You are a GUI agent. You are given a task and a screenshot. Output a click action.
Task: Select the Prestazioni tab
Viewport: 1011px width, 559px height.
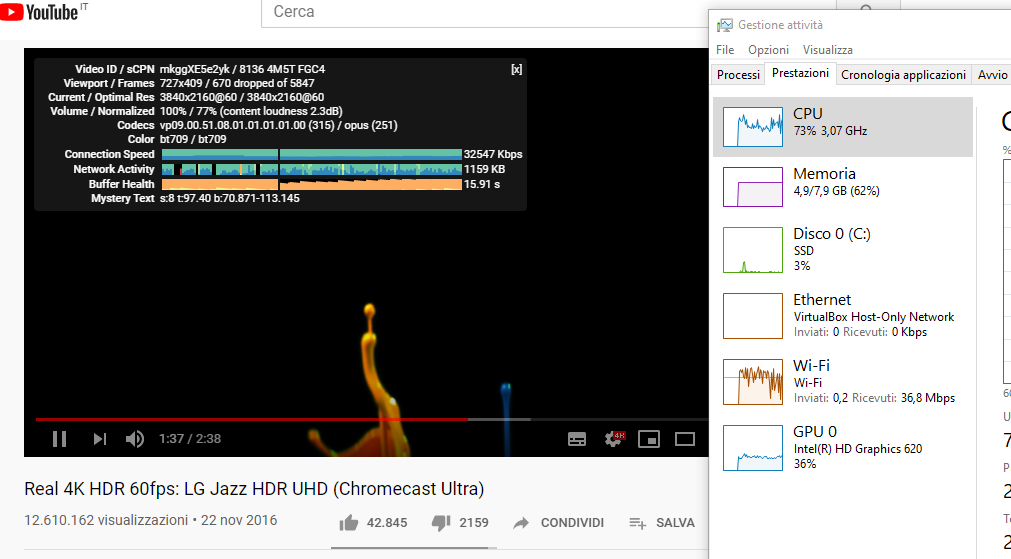click(800, 74)
